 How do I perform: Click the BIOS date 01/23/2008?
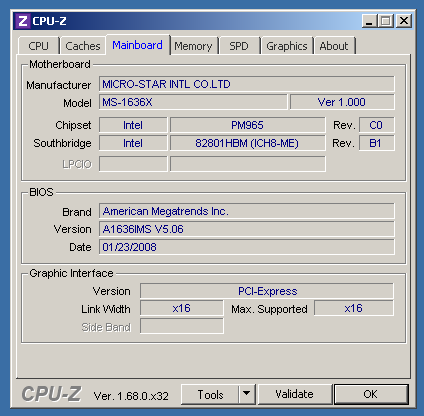(247, 247)
